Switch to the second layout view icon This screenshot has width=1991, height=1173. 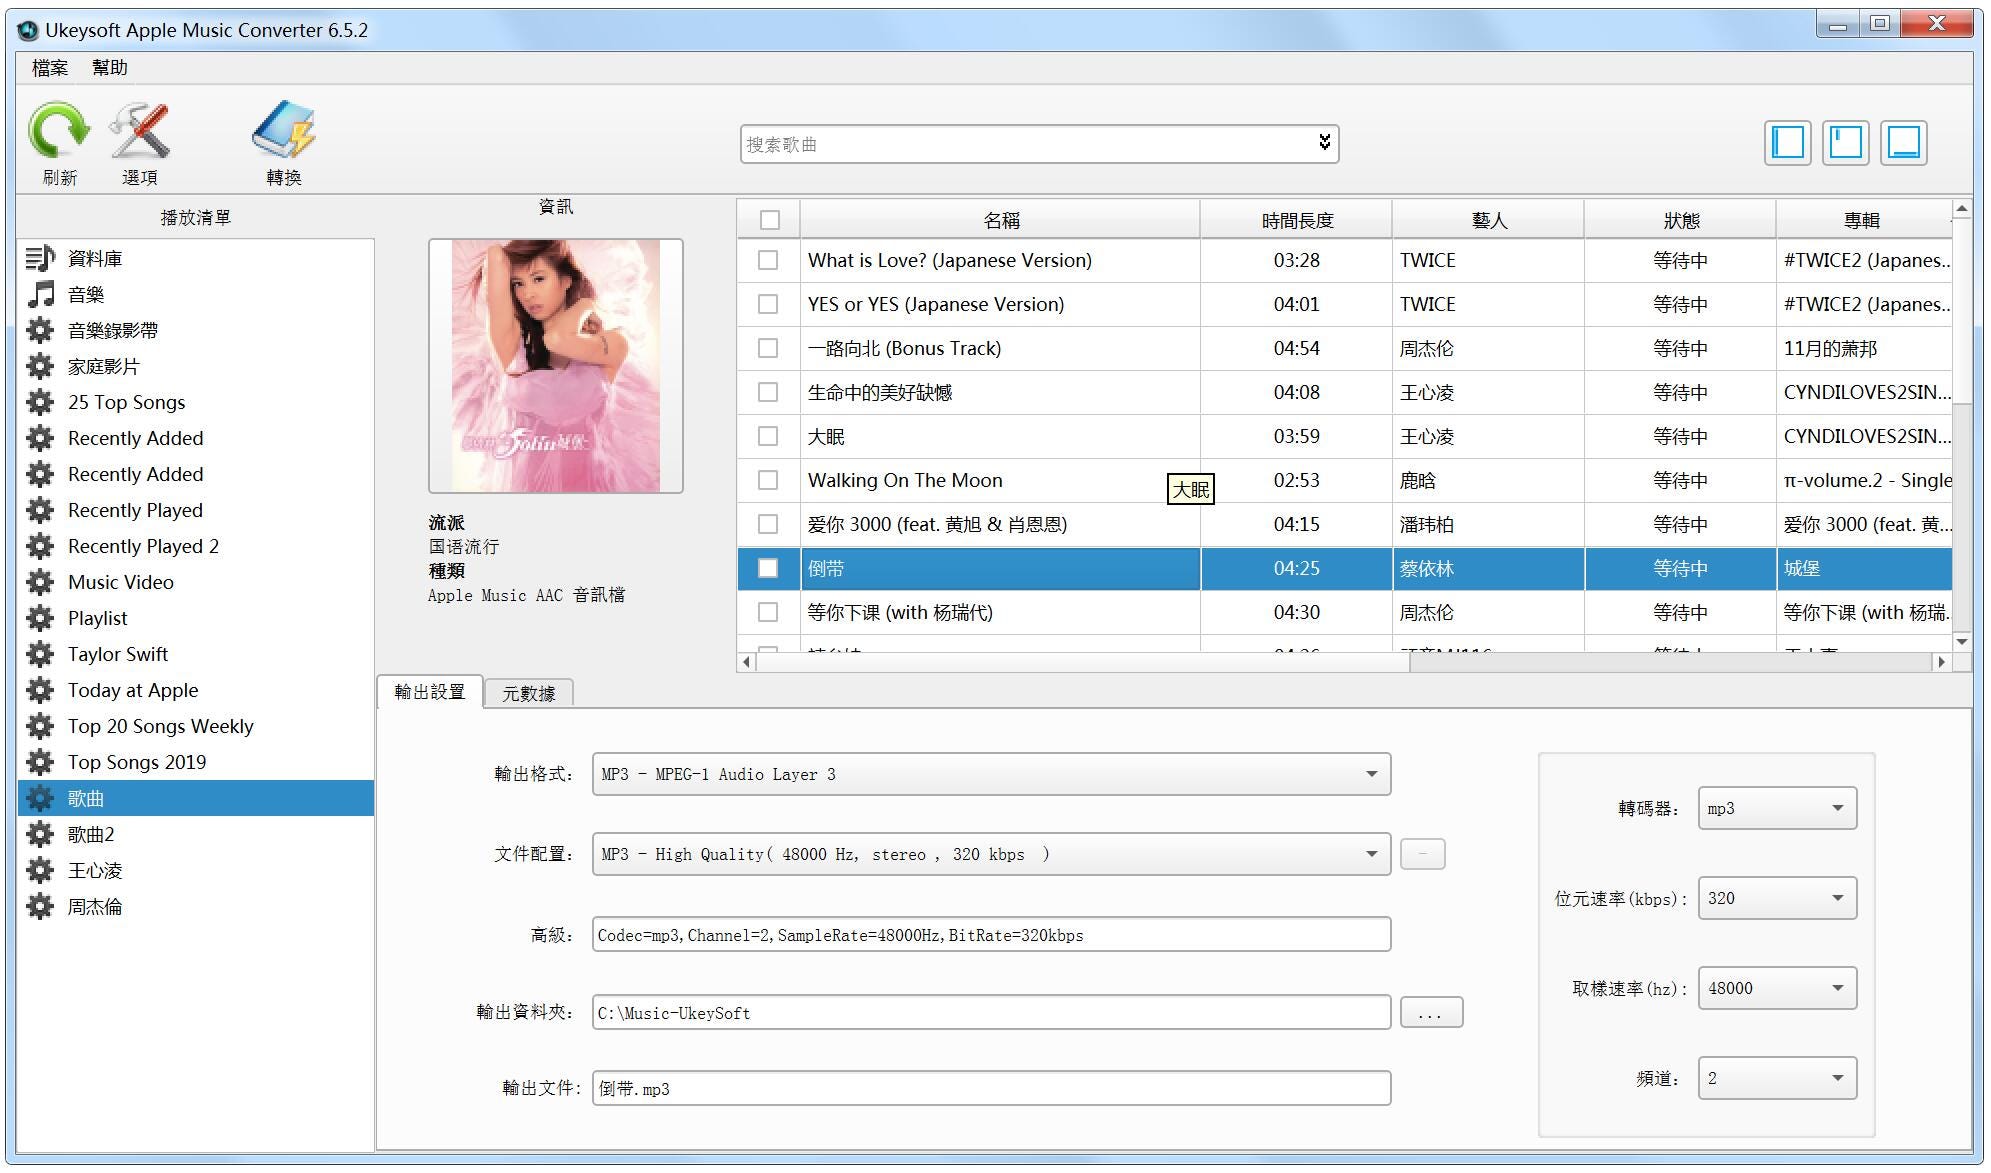[1846, 143]
